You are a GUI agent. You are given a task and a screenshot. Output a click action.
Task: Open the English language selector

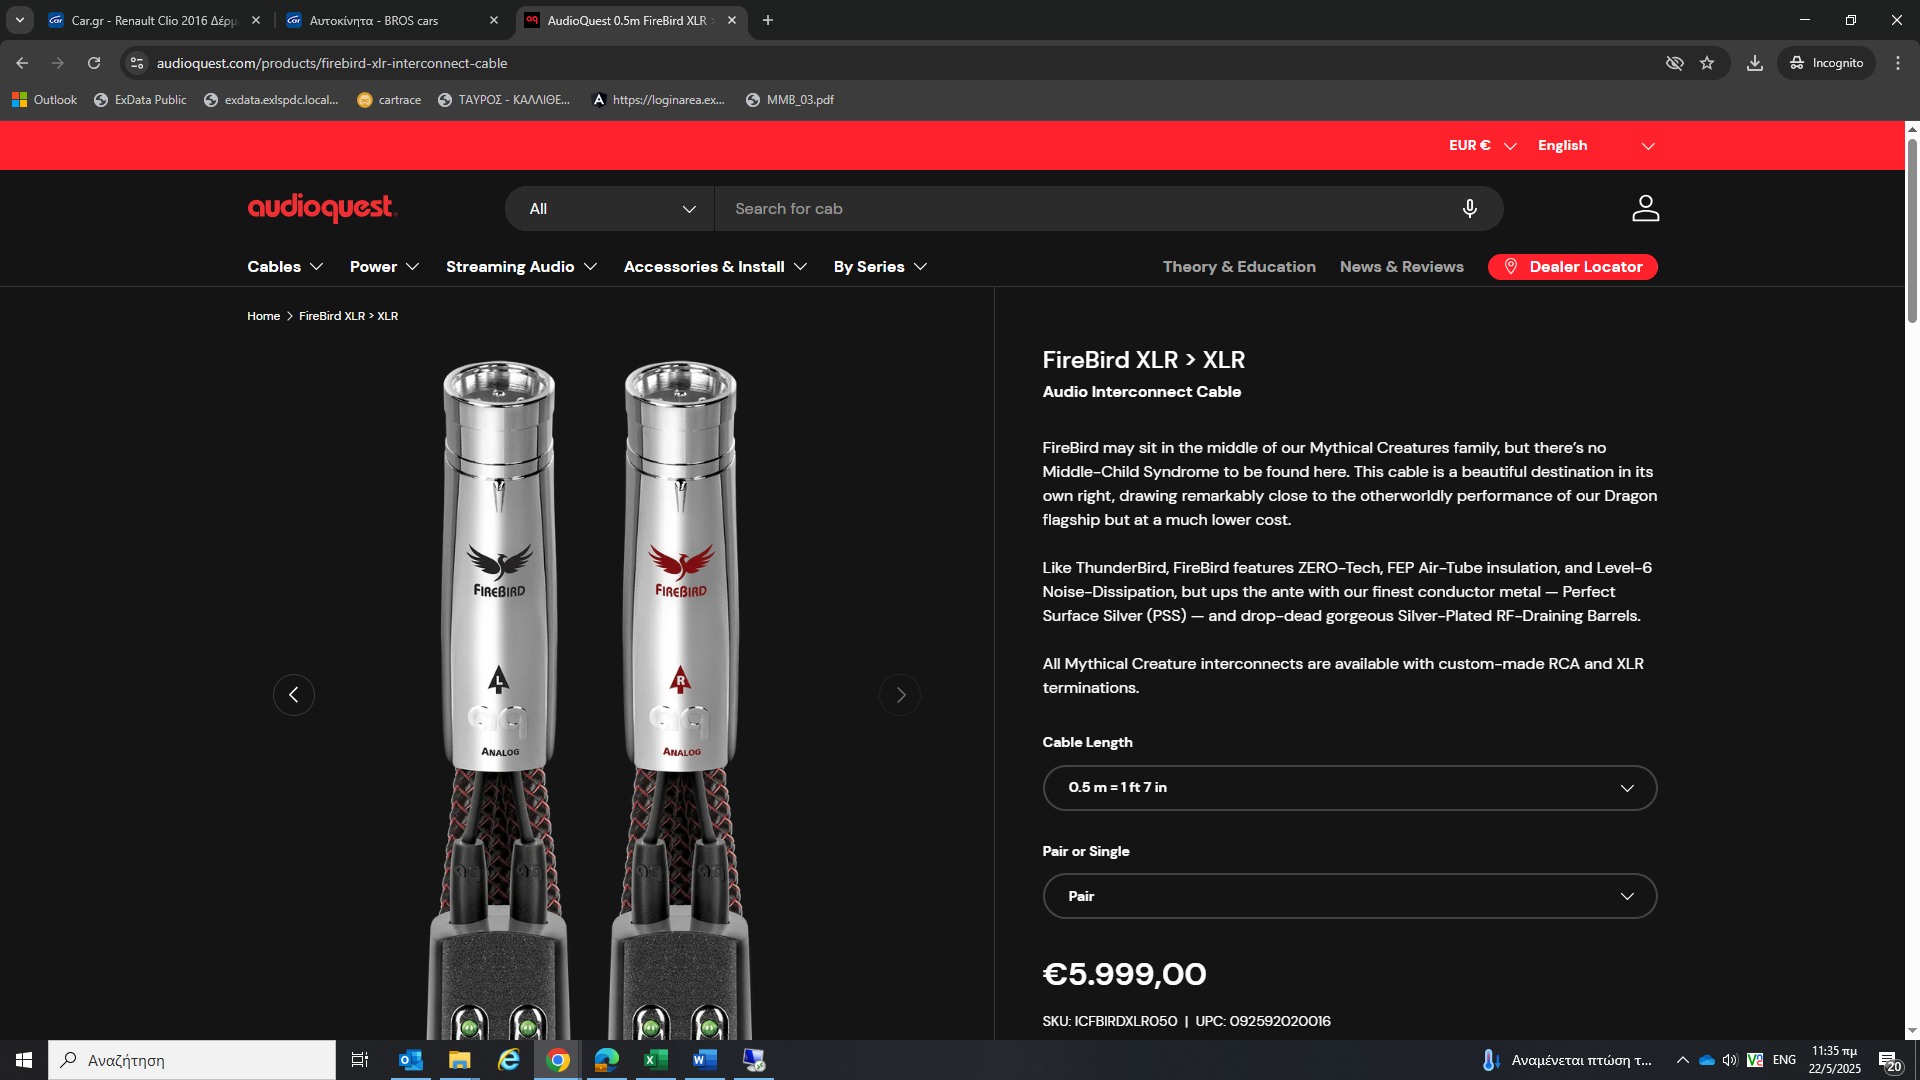click(x=1595, y=146)
